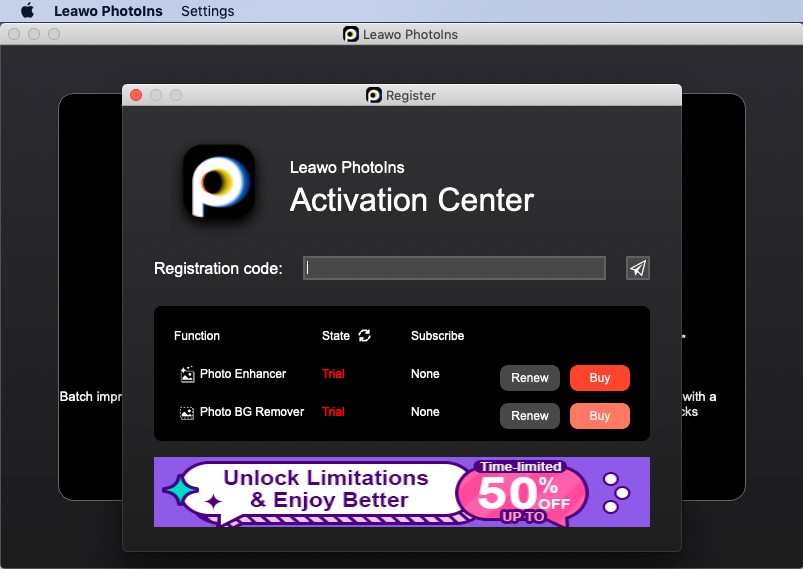Click the Trial state of Photo Enhancer
The height and width of the screenshot is (569, 803).
coord(333,374)
